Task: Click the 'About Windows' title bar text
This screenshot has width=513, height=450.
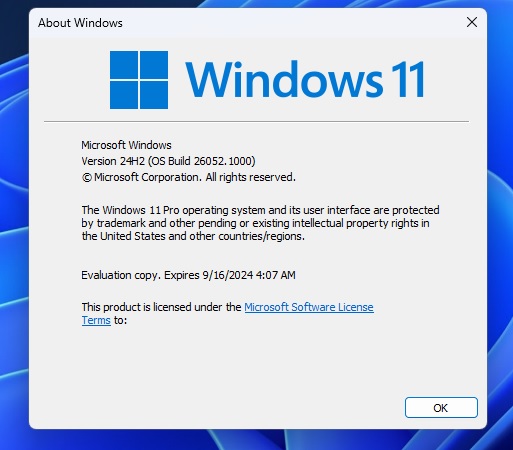Action: pyautogui.click(x=80, y=23)
